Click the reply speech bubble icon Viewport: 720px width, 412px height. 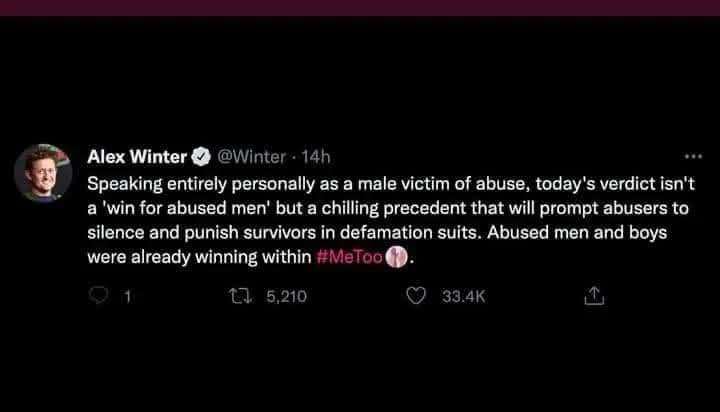coord(99,296)
